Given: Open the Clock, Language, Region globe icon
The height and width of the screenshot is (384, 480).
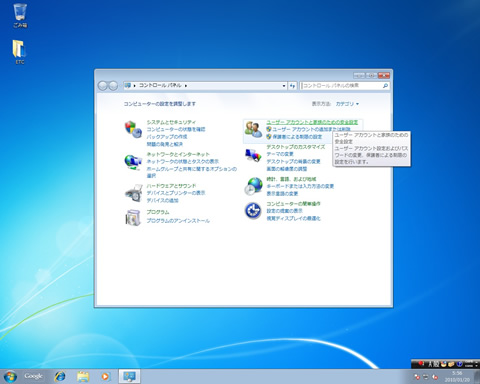Looking at the screenshot, I should click(x=253, y=186).
